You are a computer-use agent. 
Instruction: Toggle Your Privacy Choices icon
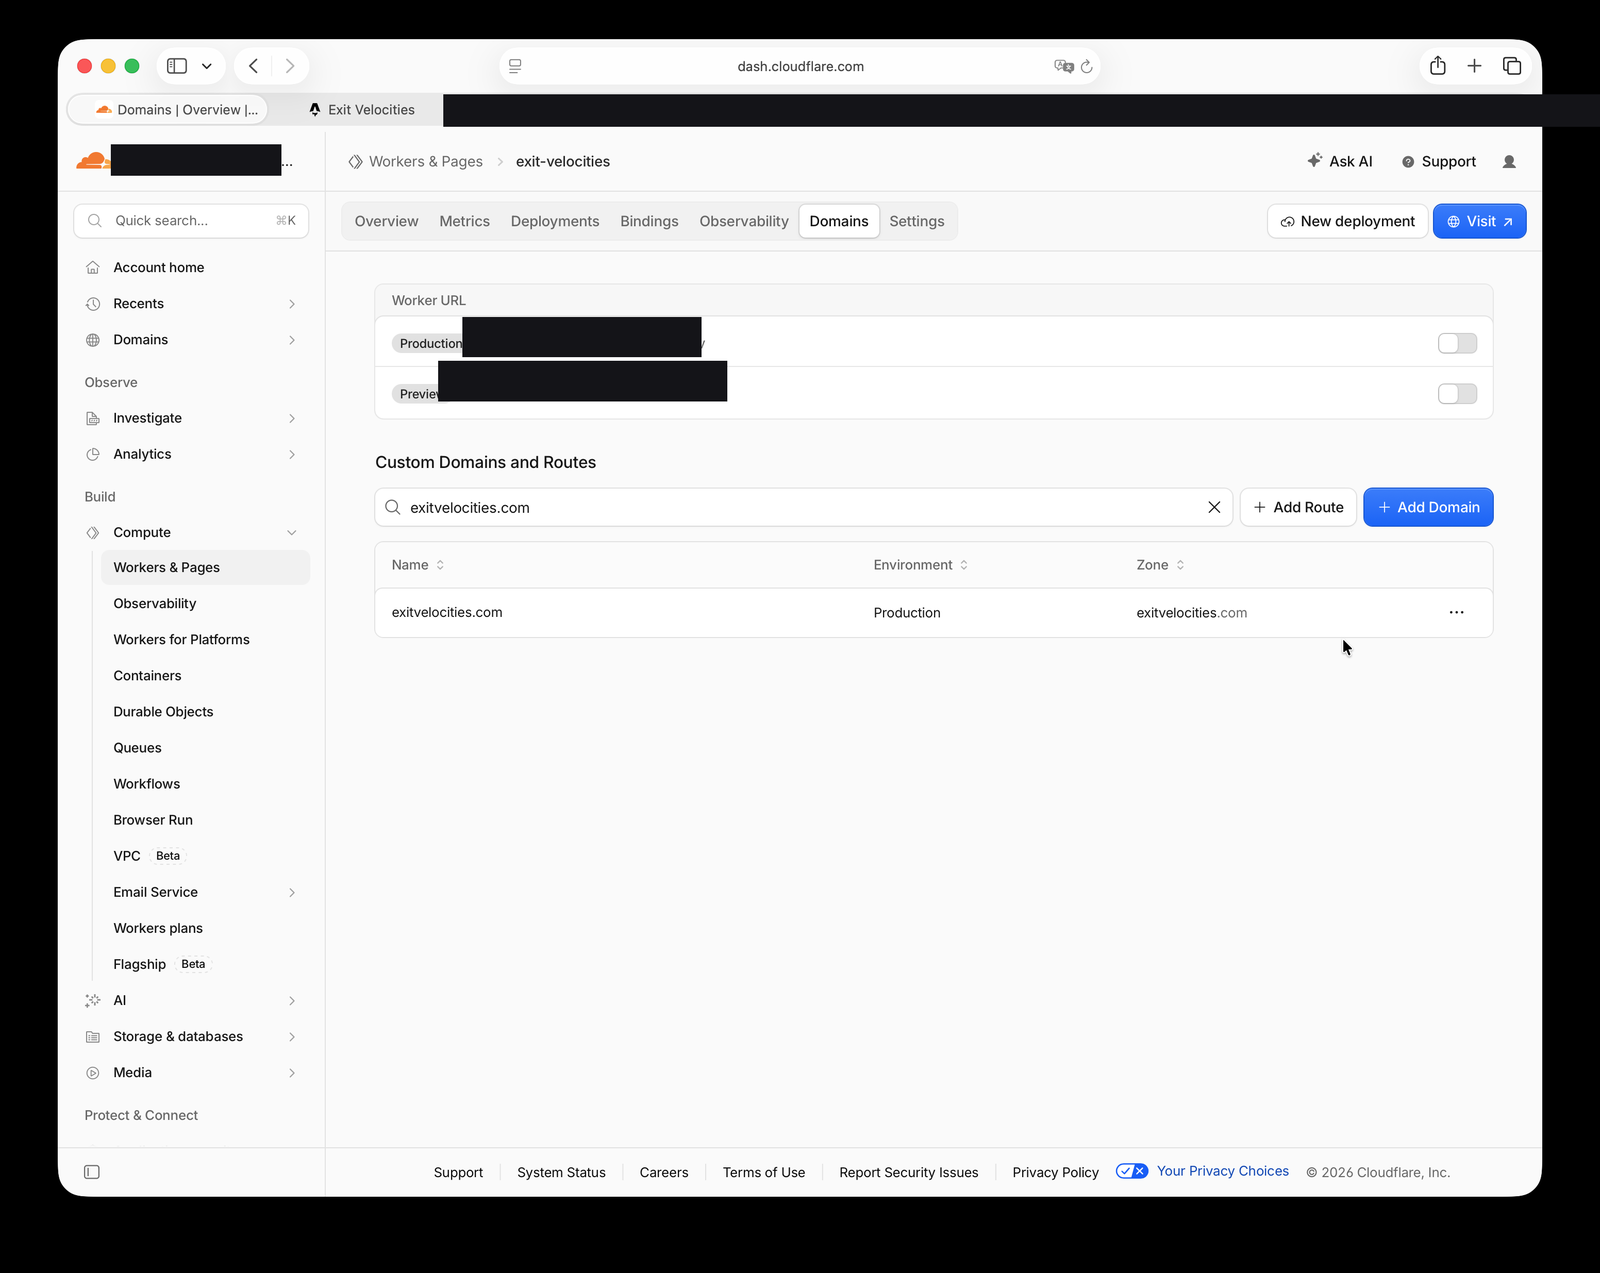coord(1132,1171)
